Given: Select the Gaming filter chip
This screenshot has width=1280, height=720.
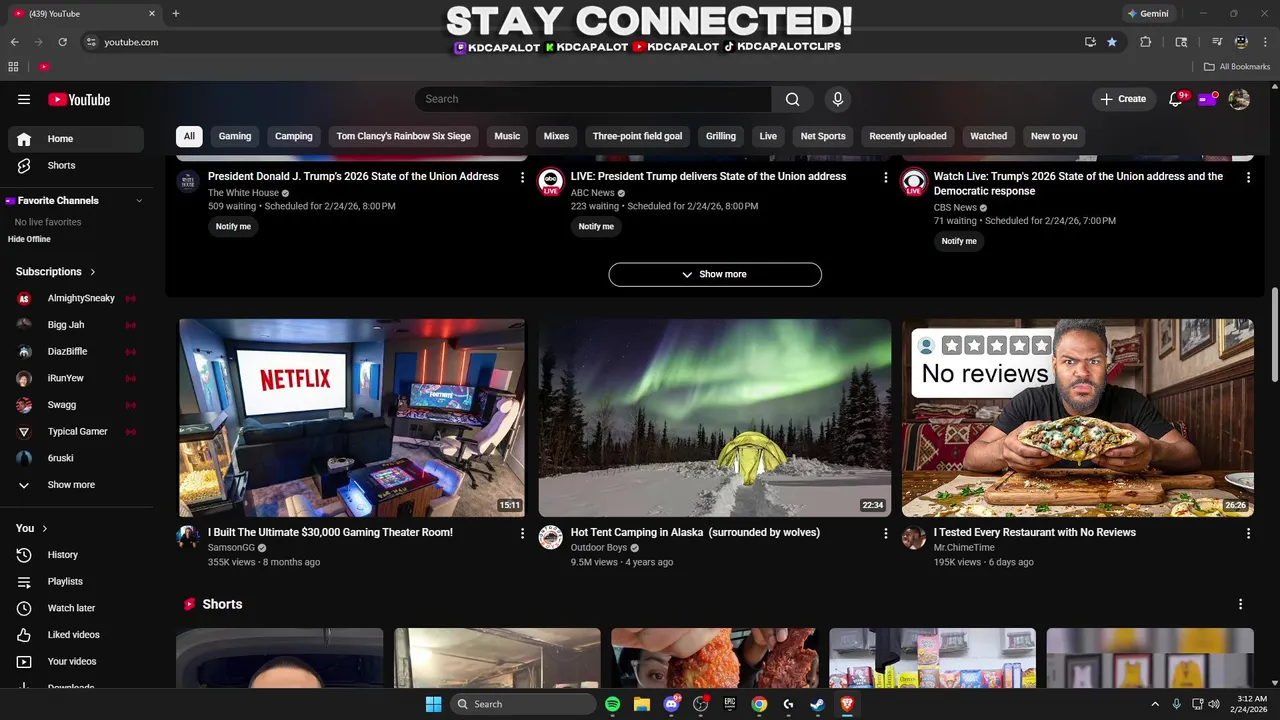Looking at the screenshot, I should [x=235, y=136].
